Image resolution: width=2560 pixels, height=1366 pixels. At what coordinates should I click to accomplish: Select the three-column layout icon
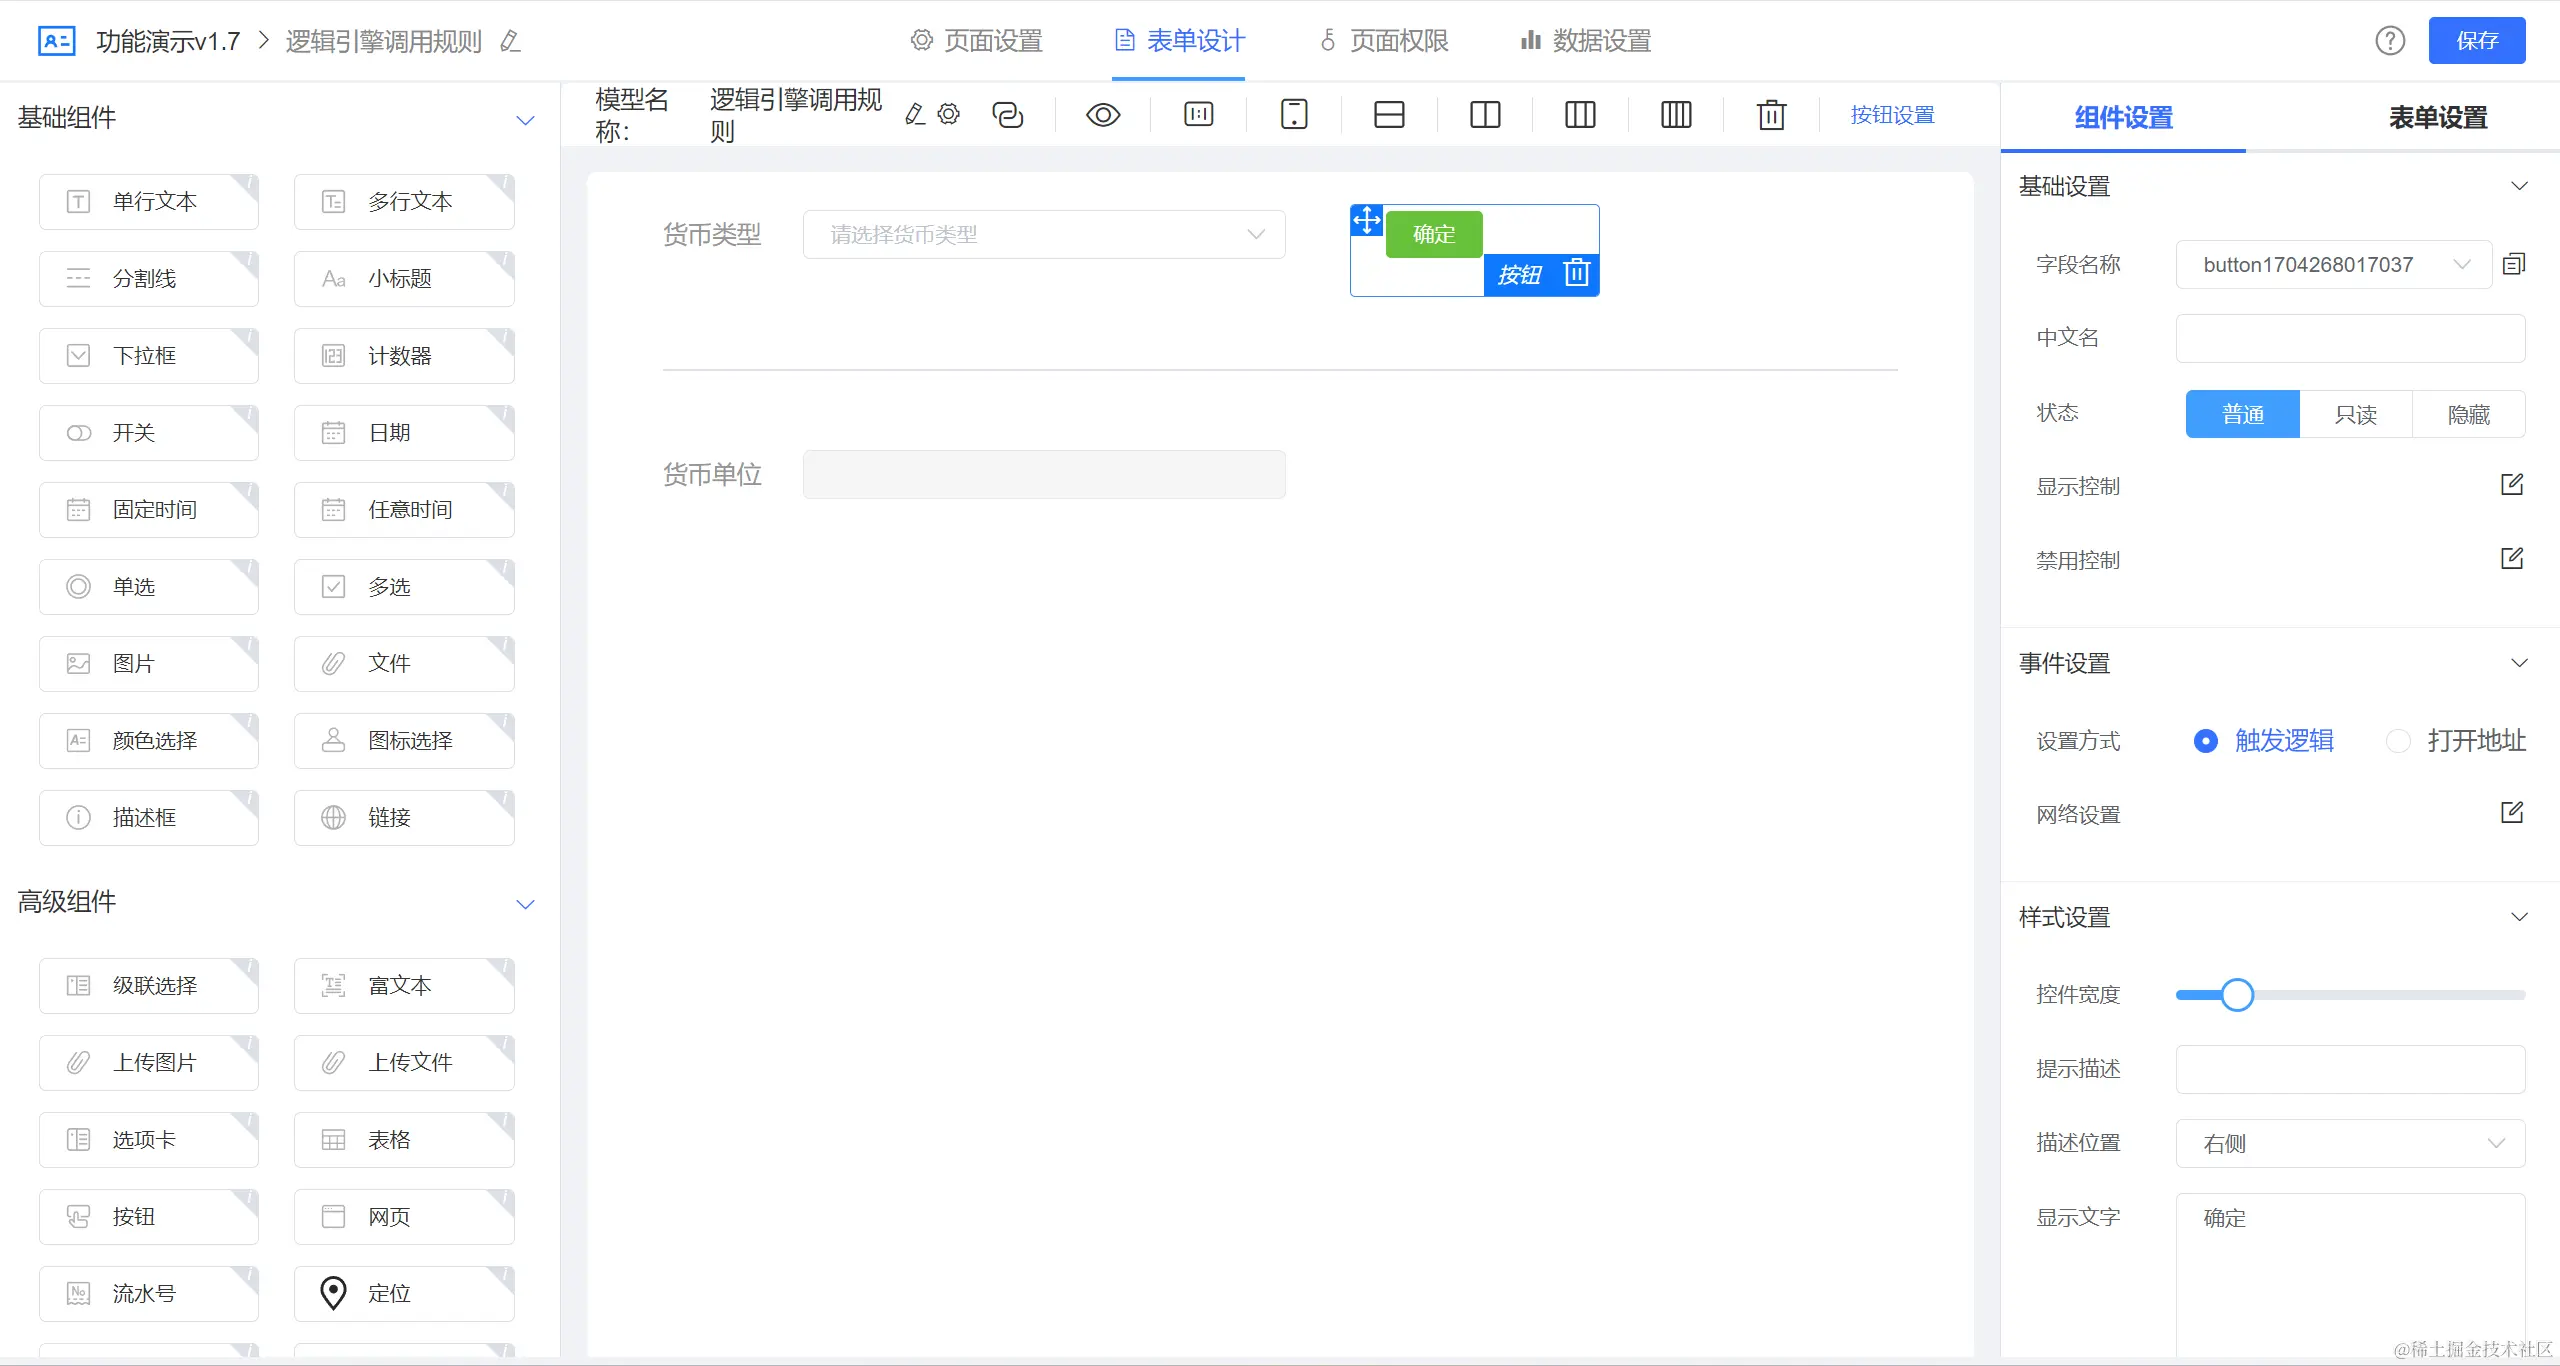tap(1580, 115)
